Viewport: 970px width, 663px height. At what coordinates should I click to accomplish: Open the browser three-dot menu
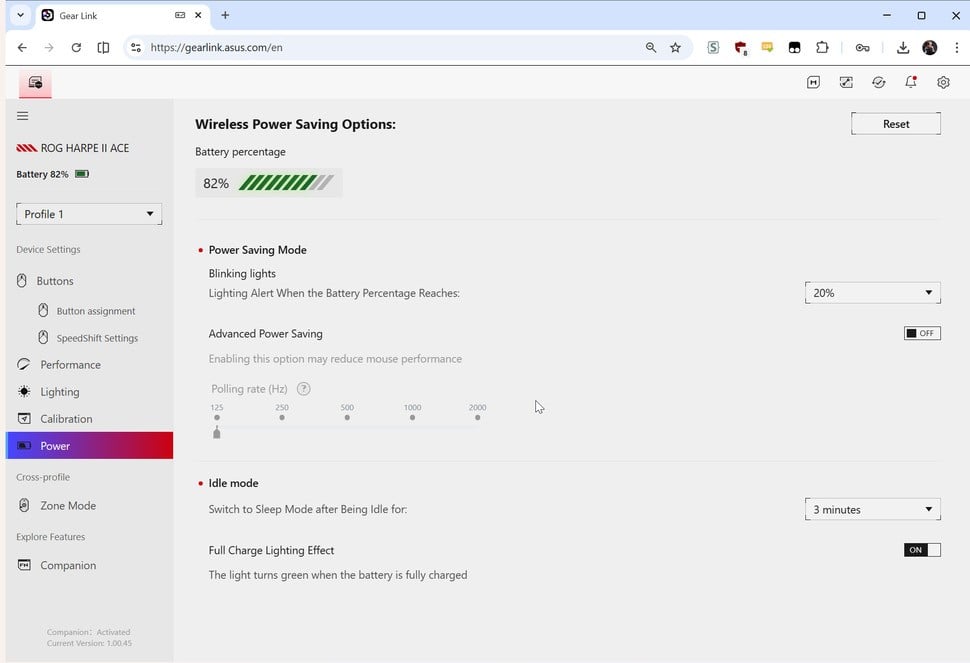click(x=956, y=48)
